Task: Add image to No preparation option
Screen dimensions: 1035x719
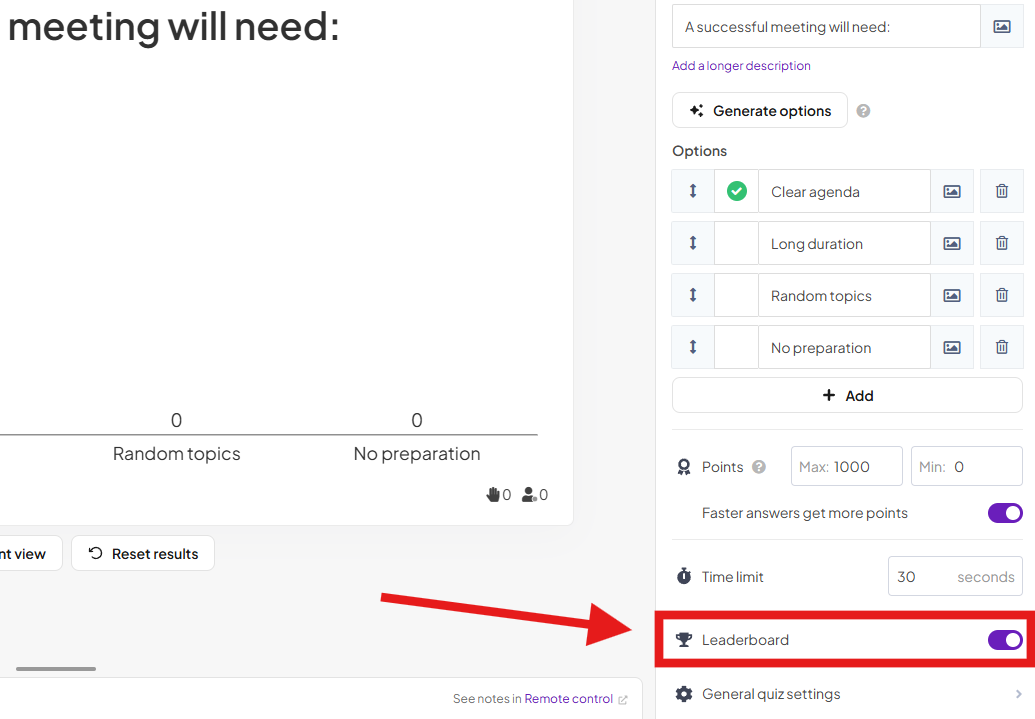Action: click(x=951, y=347)
